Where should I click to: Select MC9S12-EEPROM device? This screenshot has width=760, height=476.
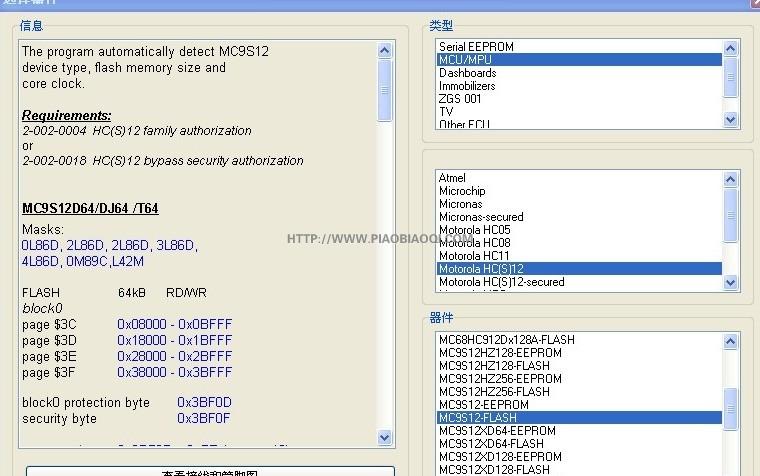coord(484,405)
